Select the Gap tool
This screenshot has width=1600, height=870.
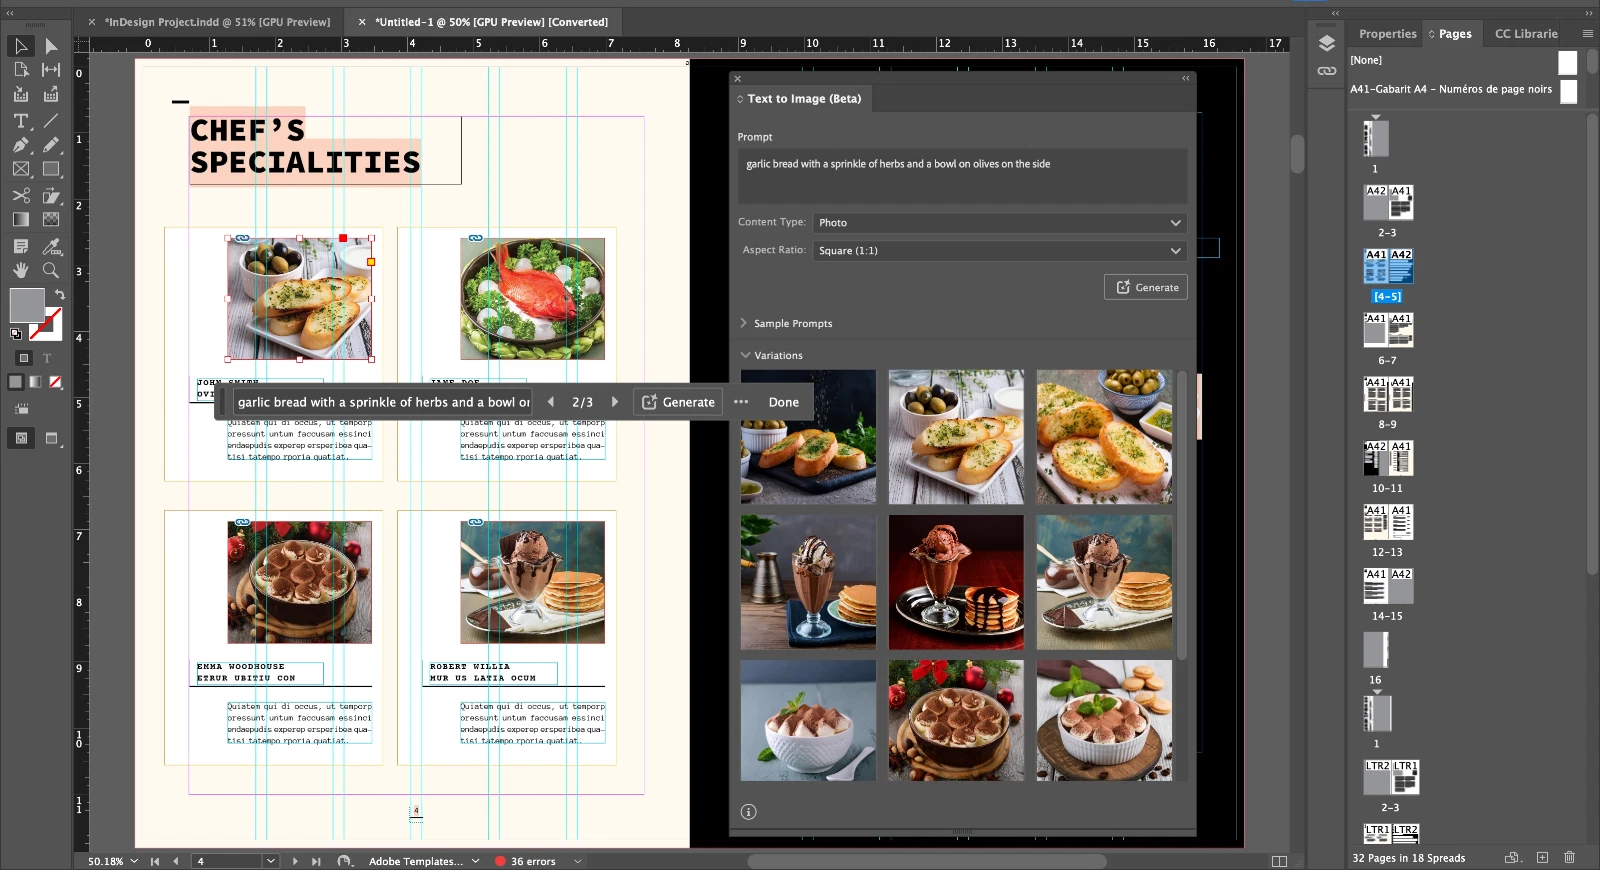click(51, 70)
